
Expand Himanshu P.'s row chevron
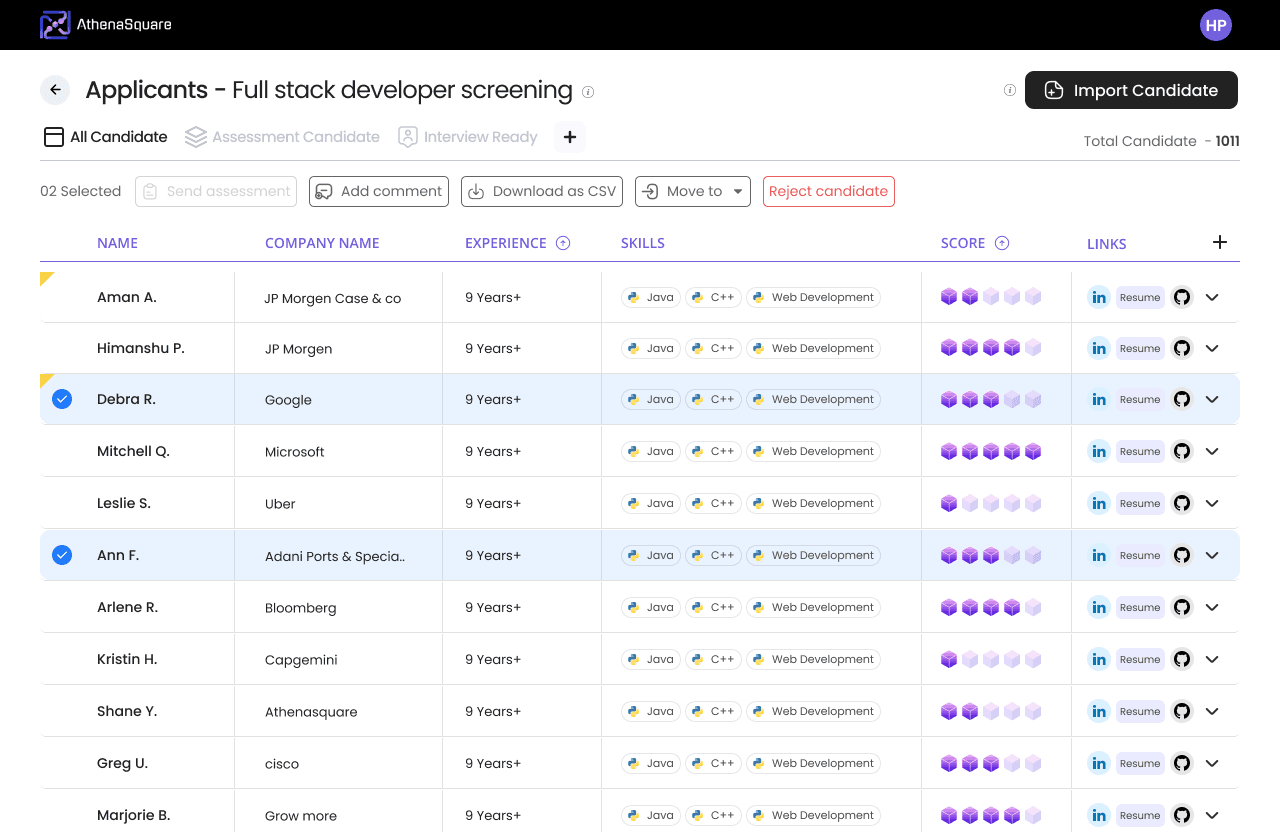(x=1212, y=348)
